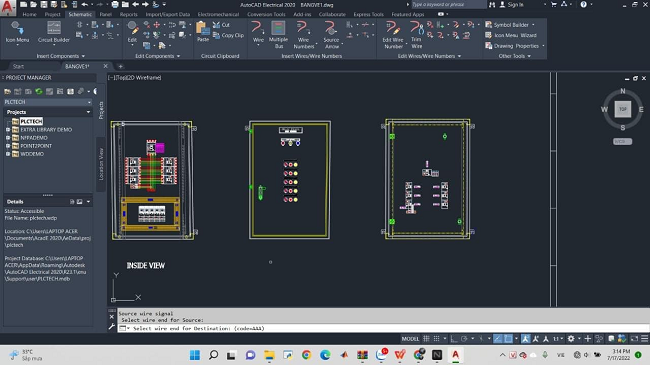
Task: Click the Source Arrow tool
Action: [331, 35]
